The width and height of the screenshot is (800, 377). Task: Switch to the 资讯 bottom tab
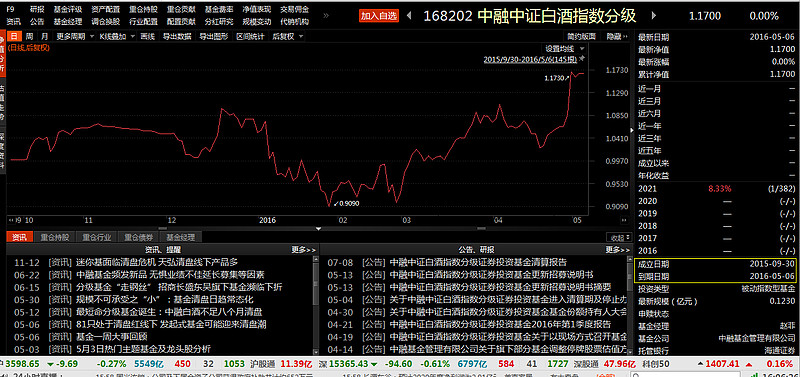click(19, 237)
